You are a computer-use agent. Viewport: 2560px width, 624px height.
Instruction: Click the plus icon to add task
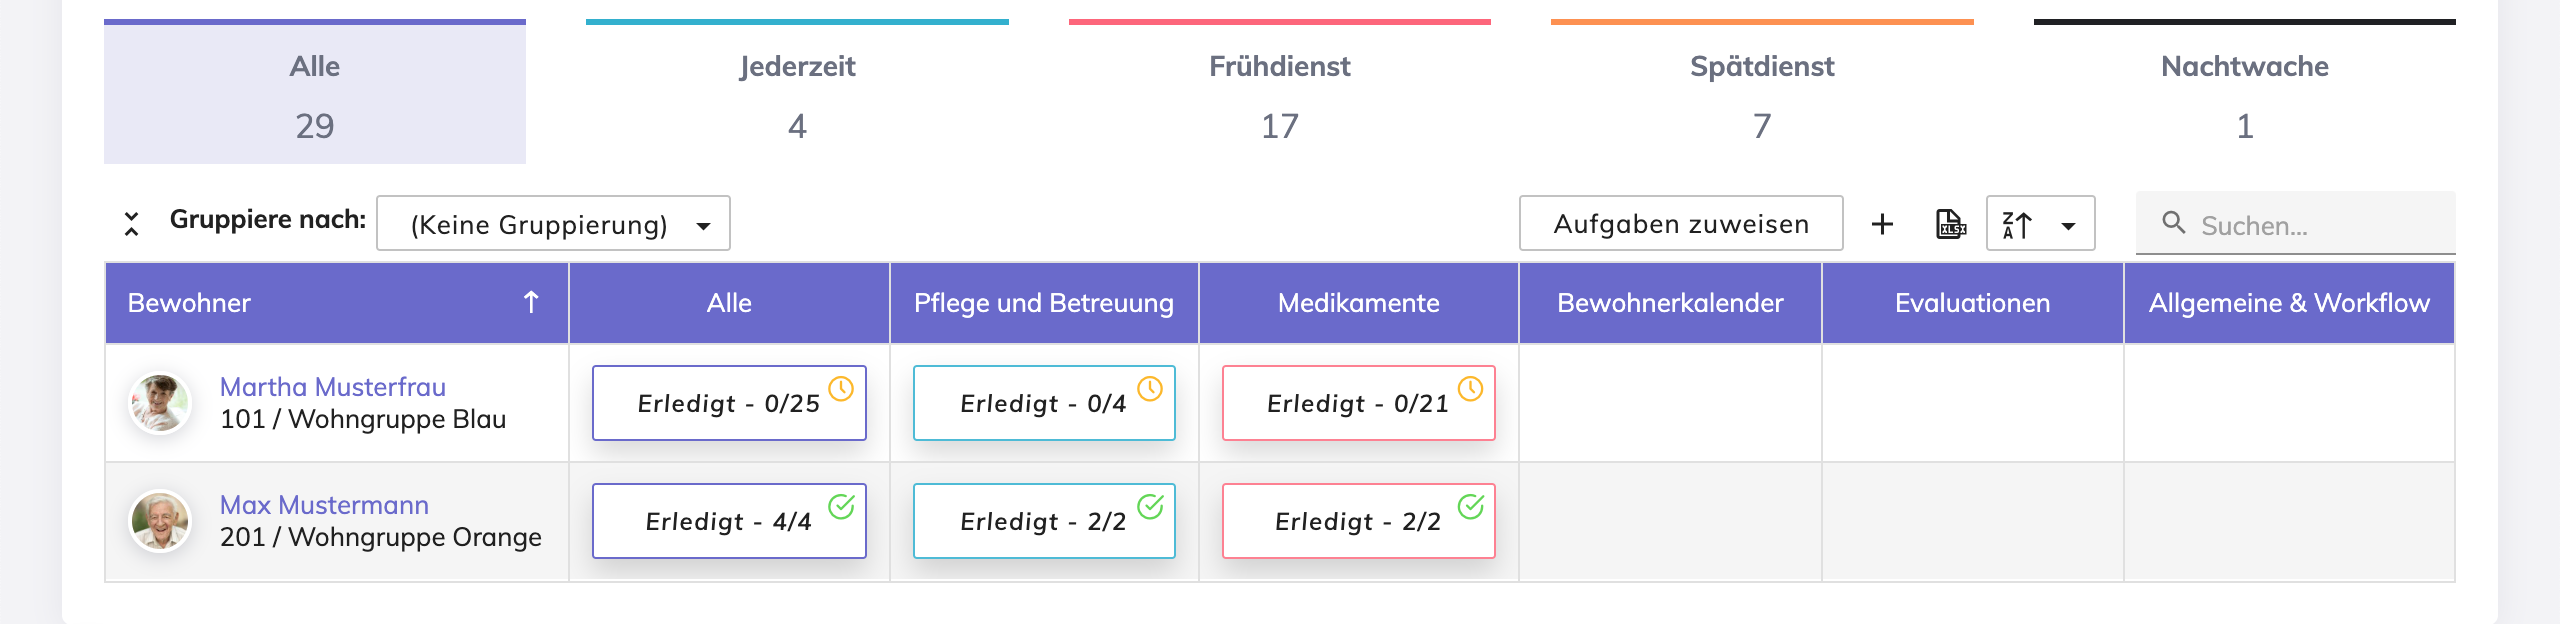tap(1882, 224)
